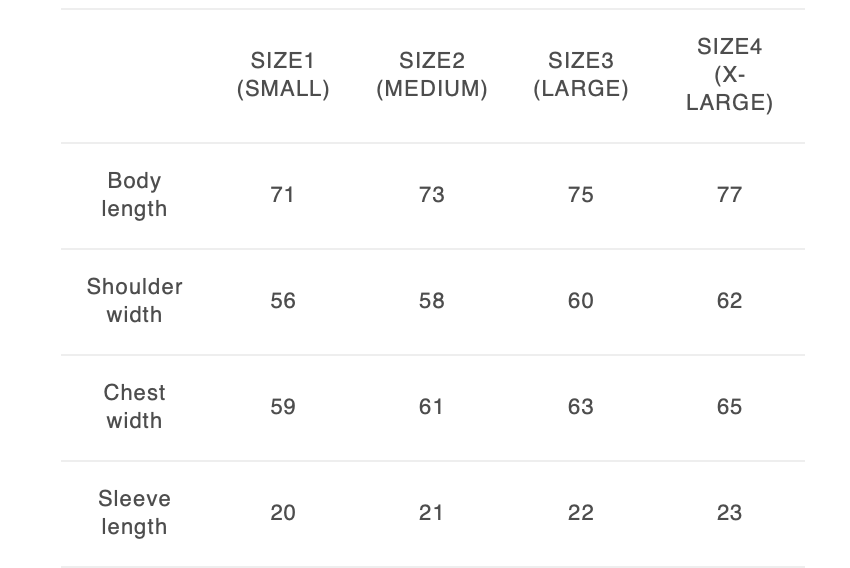Click the Shoulder width row label
This screenshot has width=850, height=568.
pyautogui.click(x=134, y=301)
